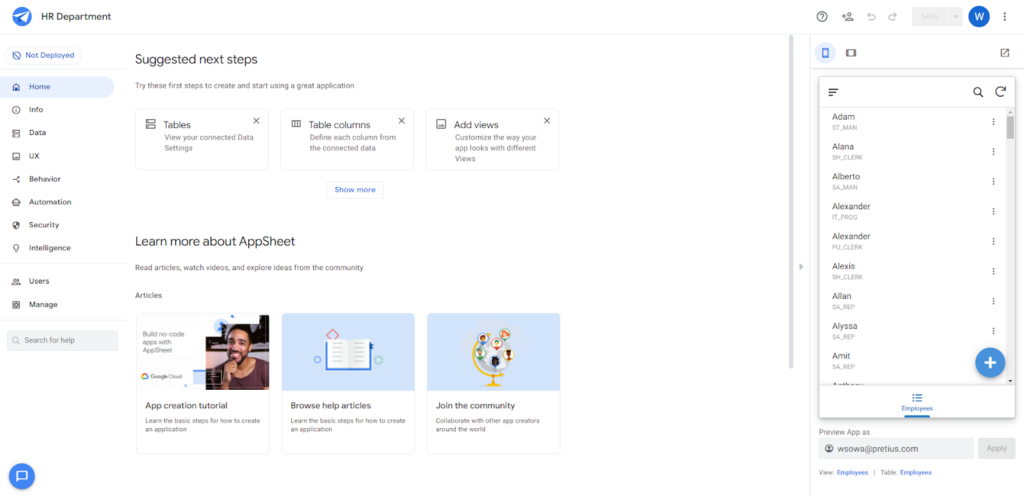Open row options for Adam
The width and height of the screenshot is (1024, 496).
(993, 122)
